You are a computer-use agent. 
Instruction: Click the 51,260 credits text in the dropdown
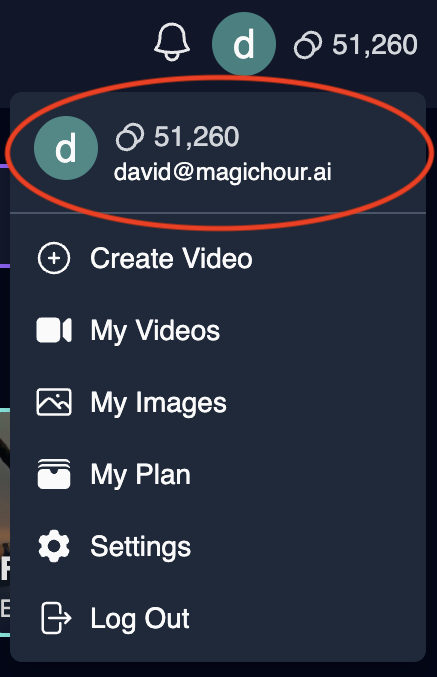point(196,137)
